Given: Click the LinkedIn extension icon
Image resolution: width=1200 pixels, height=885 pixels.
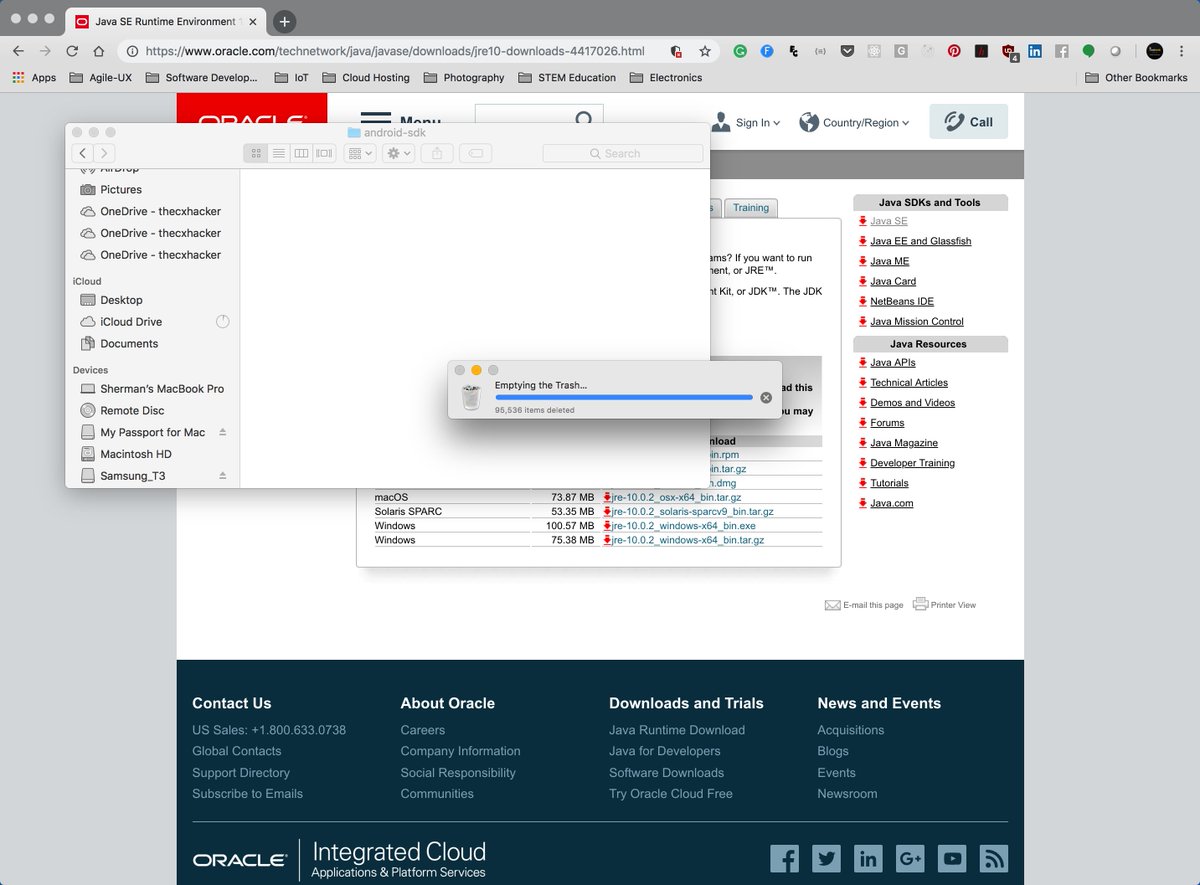Looking at the screenshot, I should 1035,51.
